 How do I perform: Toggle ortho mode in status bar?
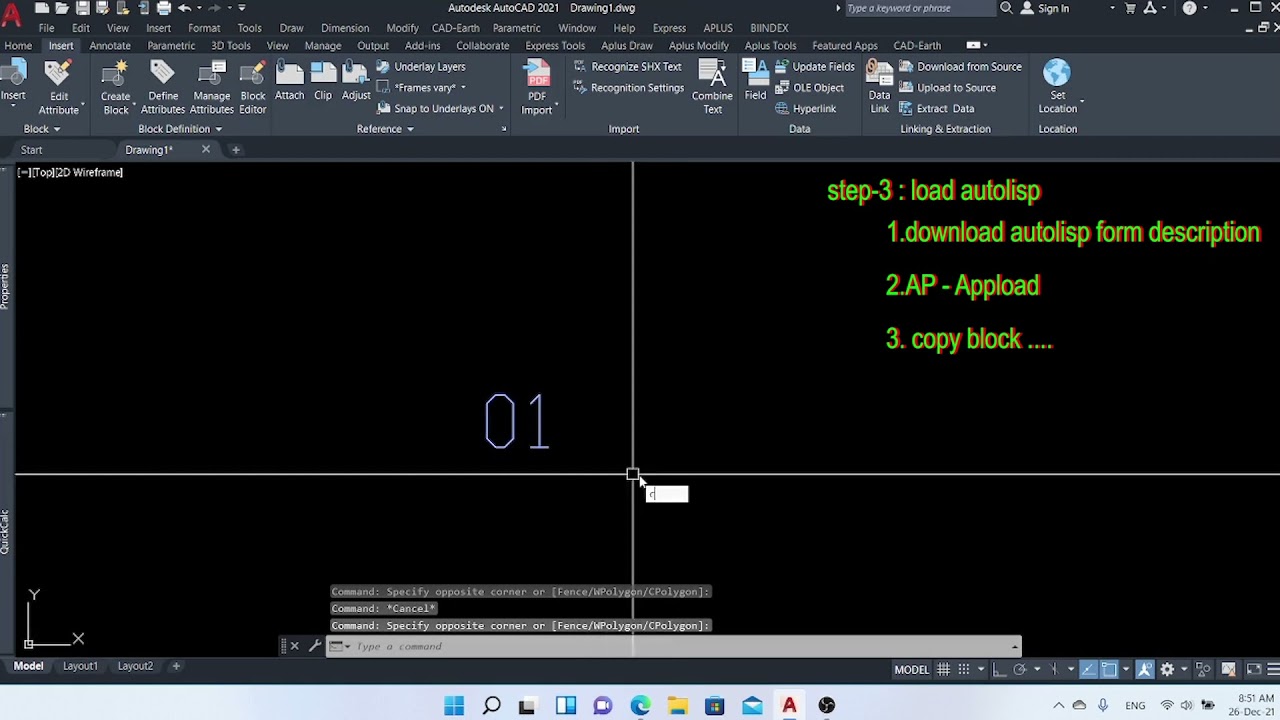(999, 669)
